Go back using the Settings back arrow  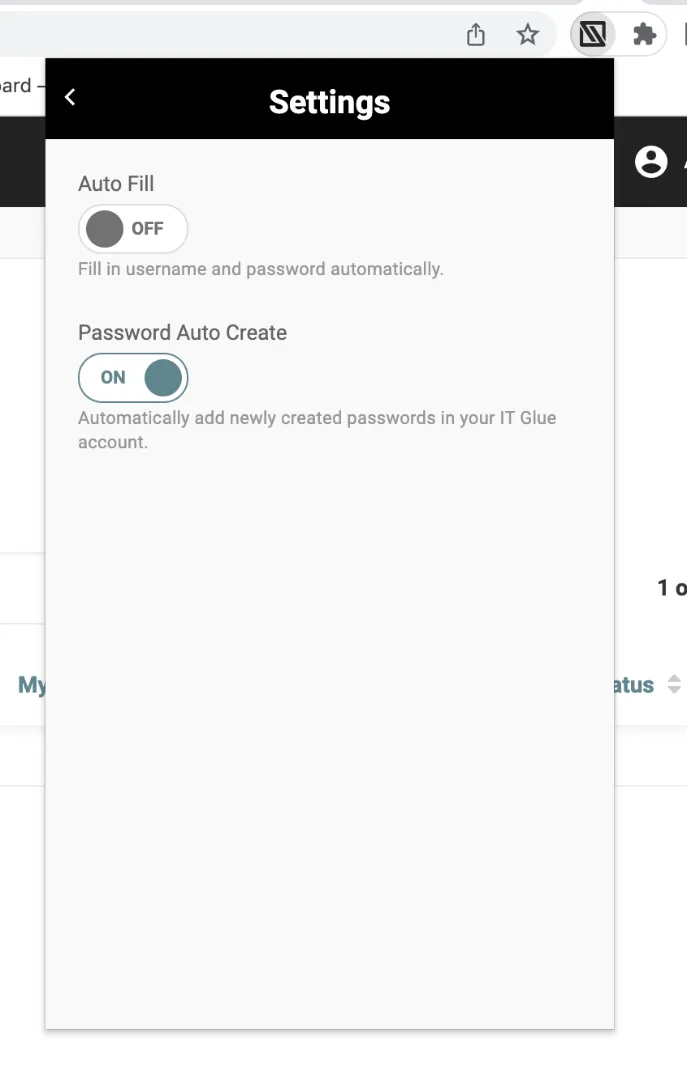[70, 97]
